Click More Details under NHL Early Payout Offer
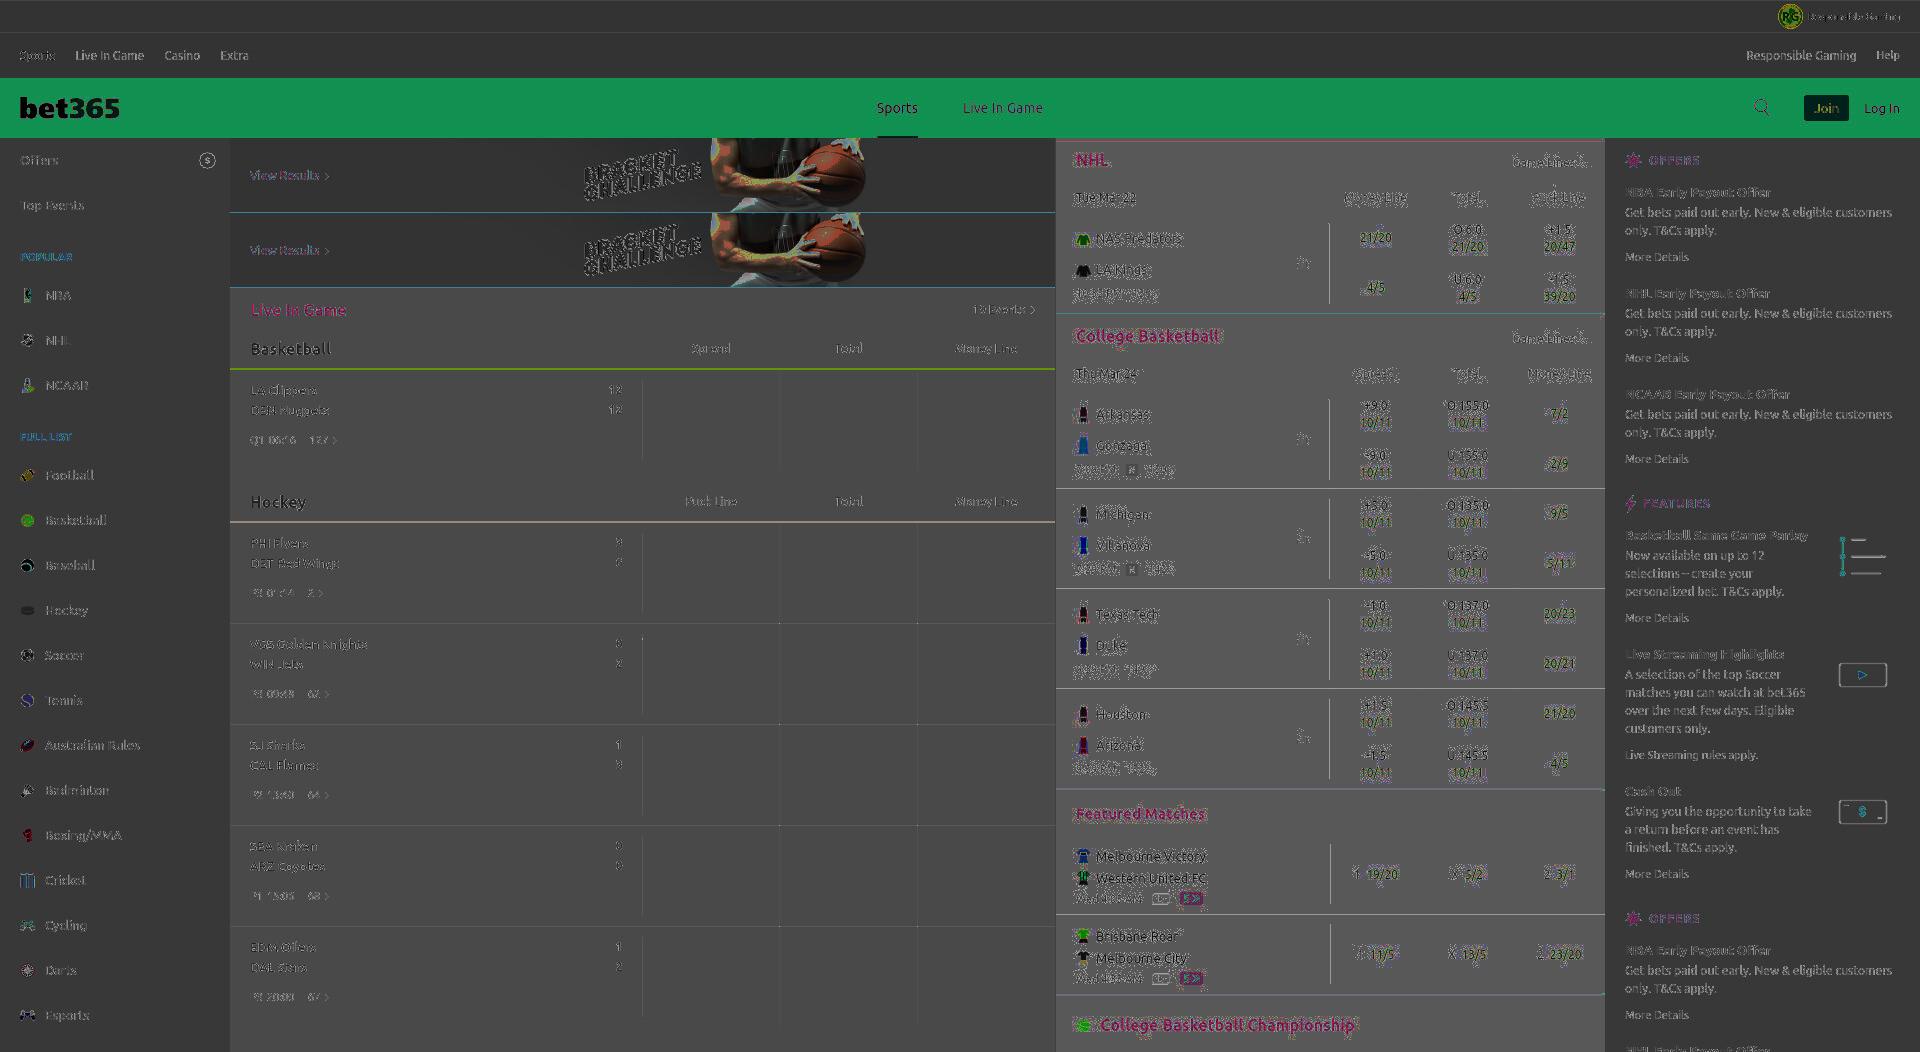 coord(1656,358)
